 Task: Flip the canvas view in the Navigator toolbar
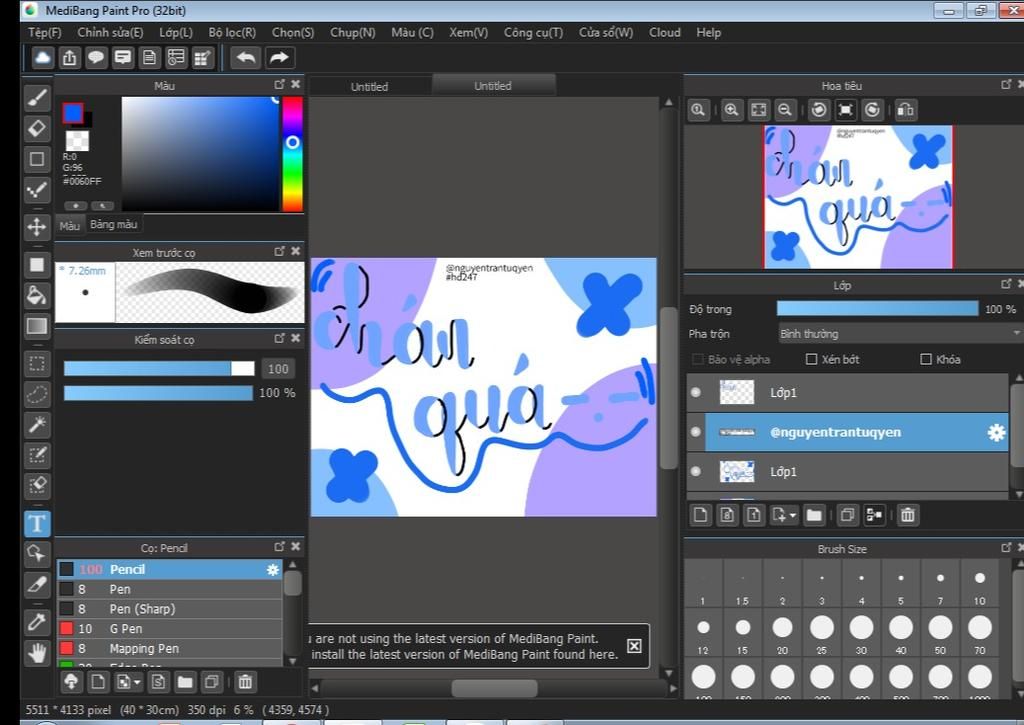click(906, 110)
